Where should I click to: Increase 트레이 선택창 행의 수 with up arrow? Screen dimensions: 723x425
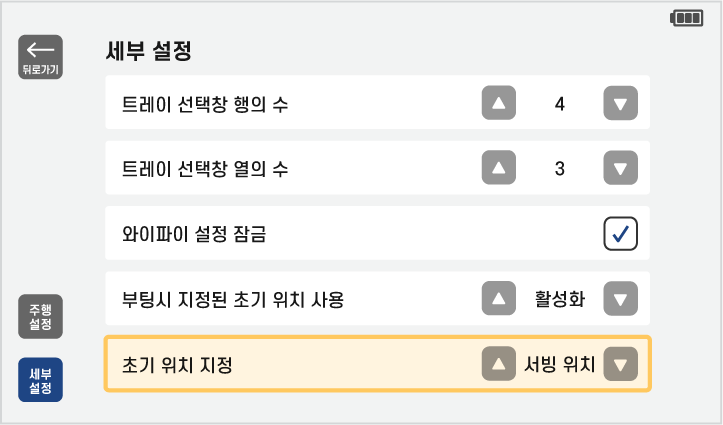[x=499, y=102]
